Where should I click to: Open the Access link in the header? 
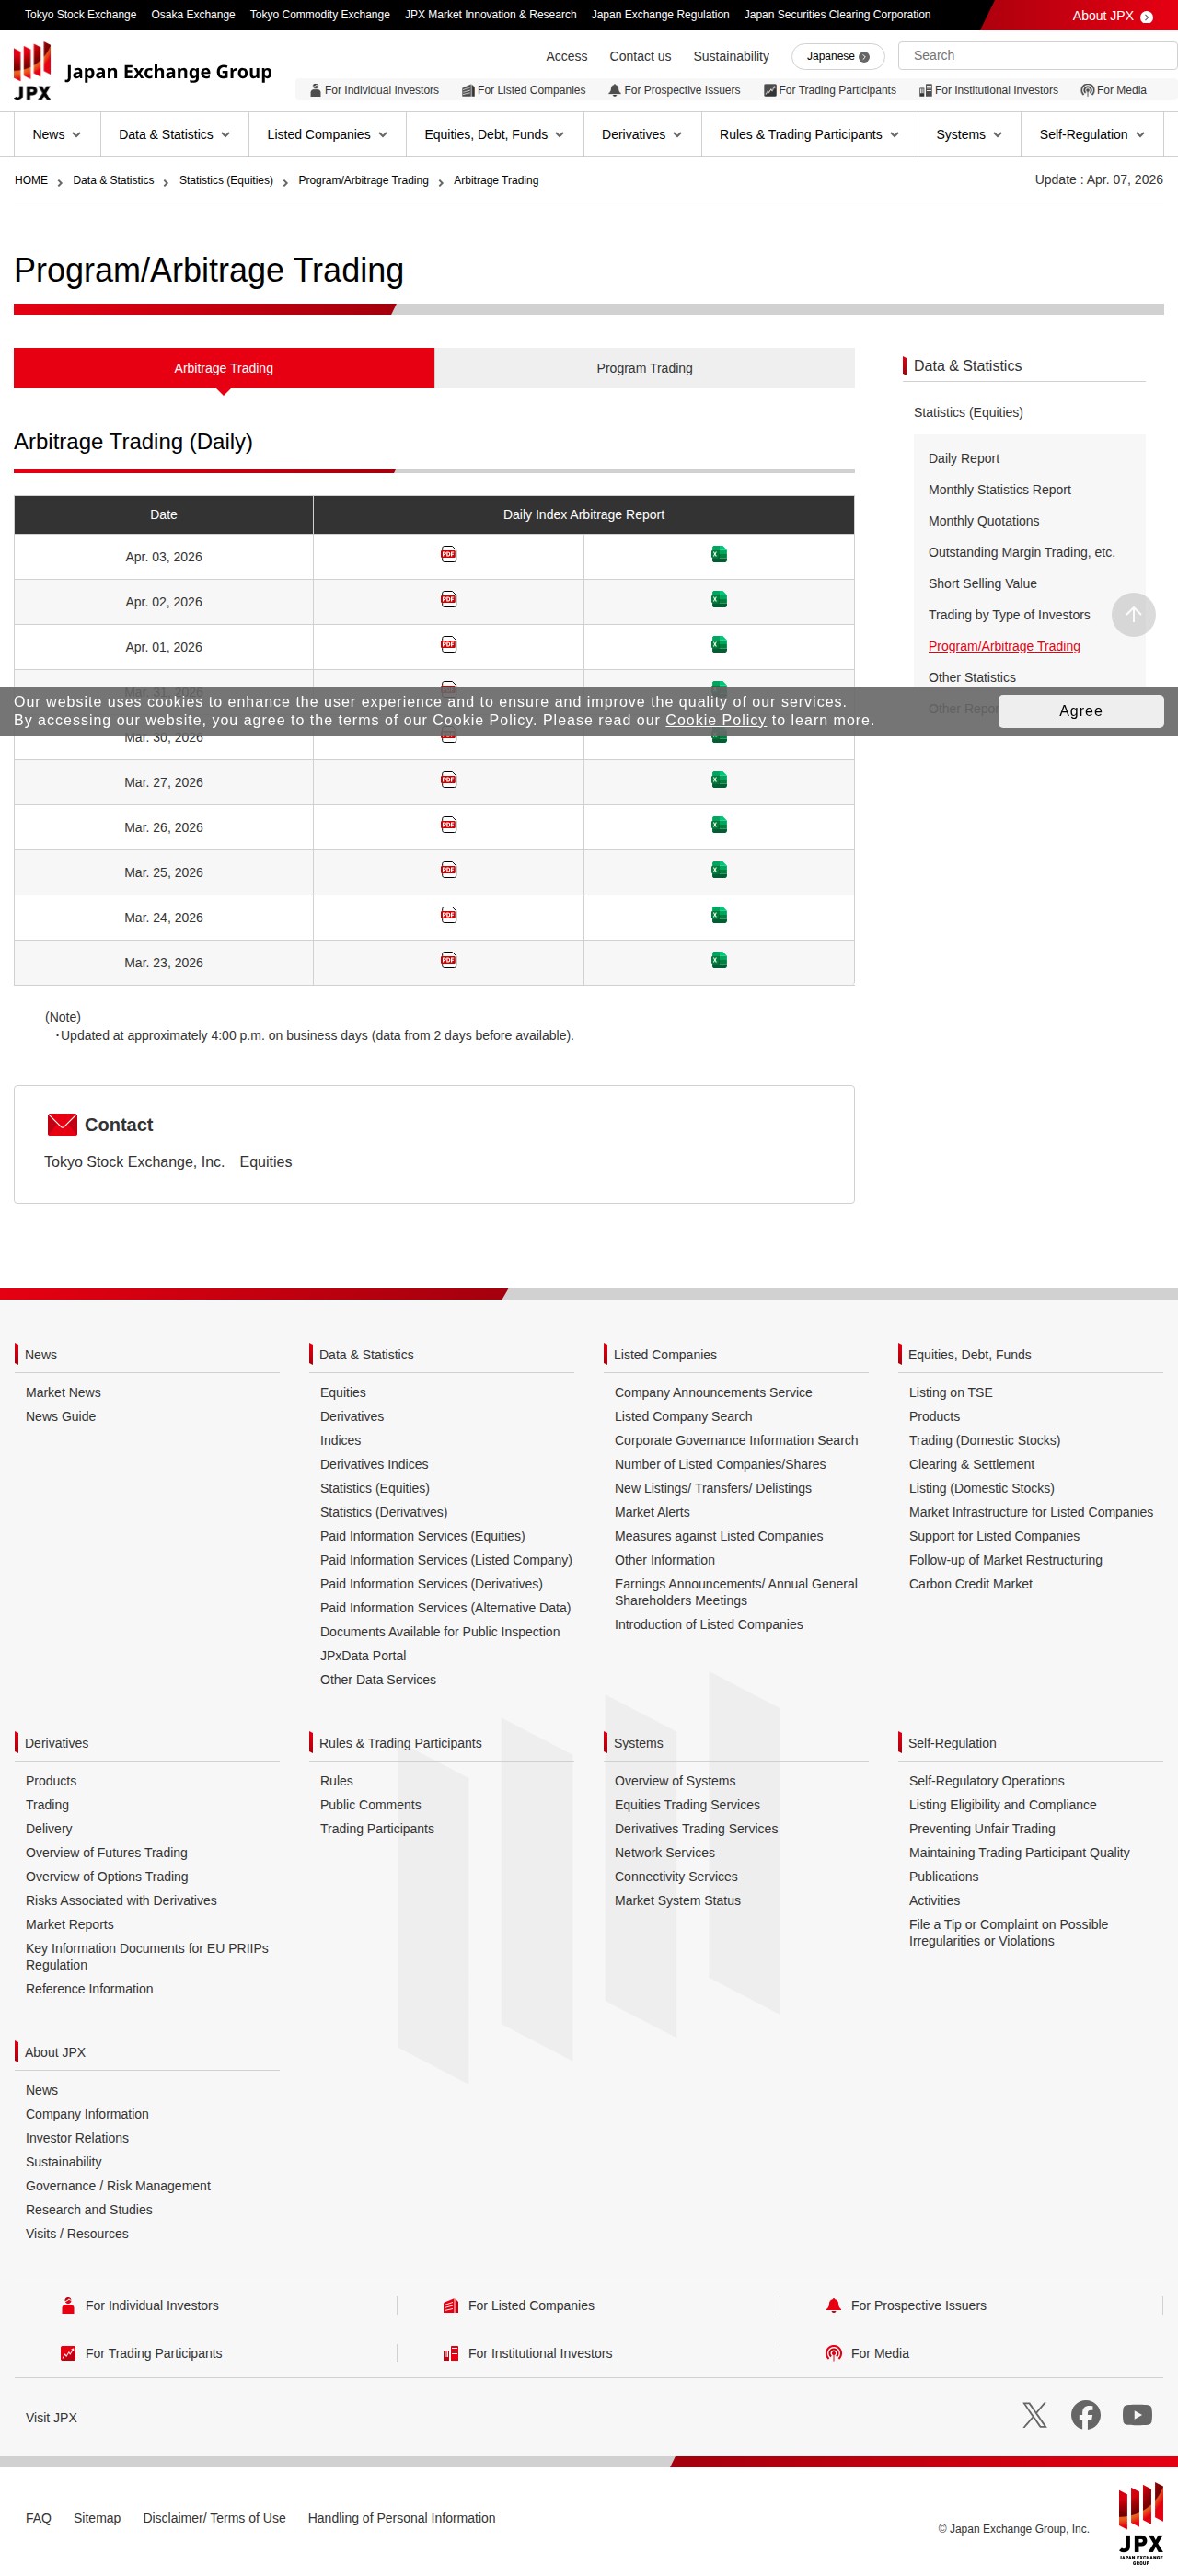point(566,56)
